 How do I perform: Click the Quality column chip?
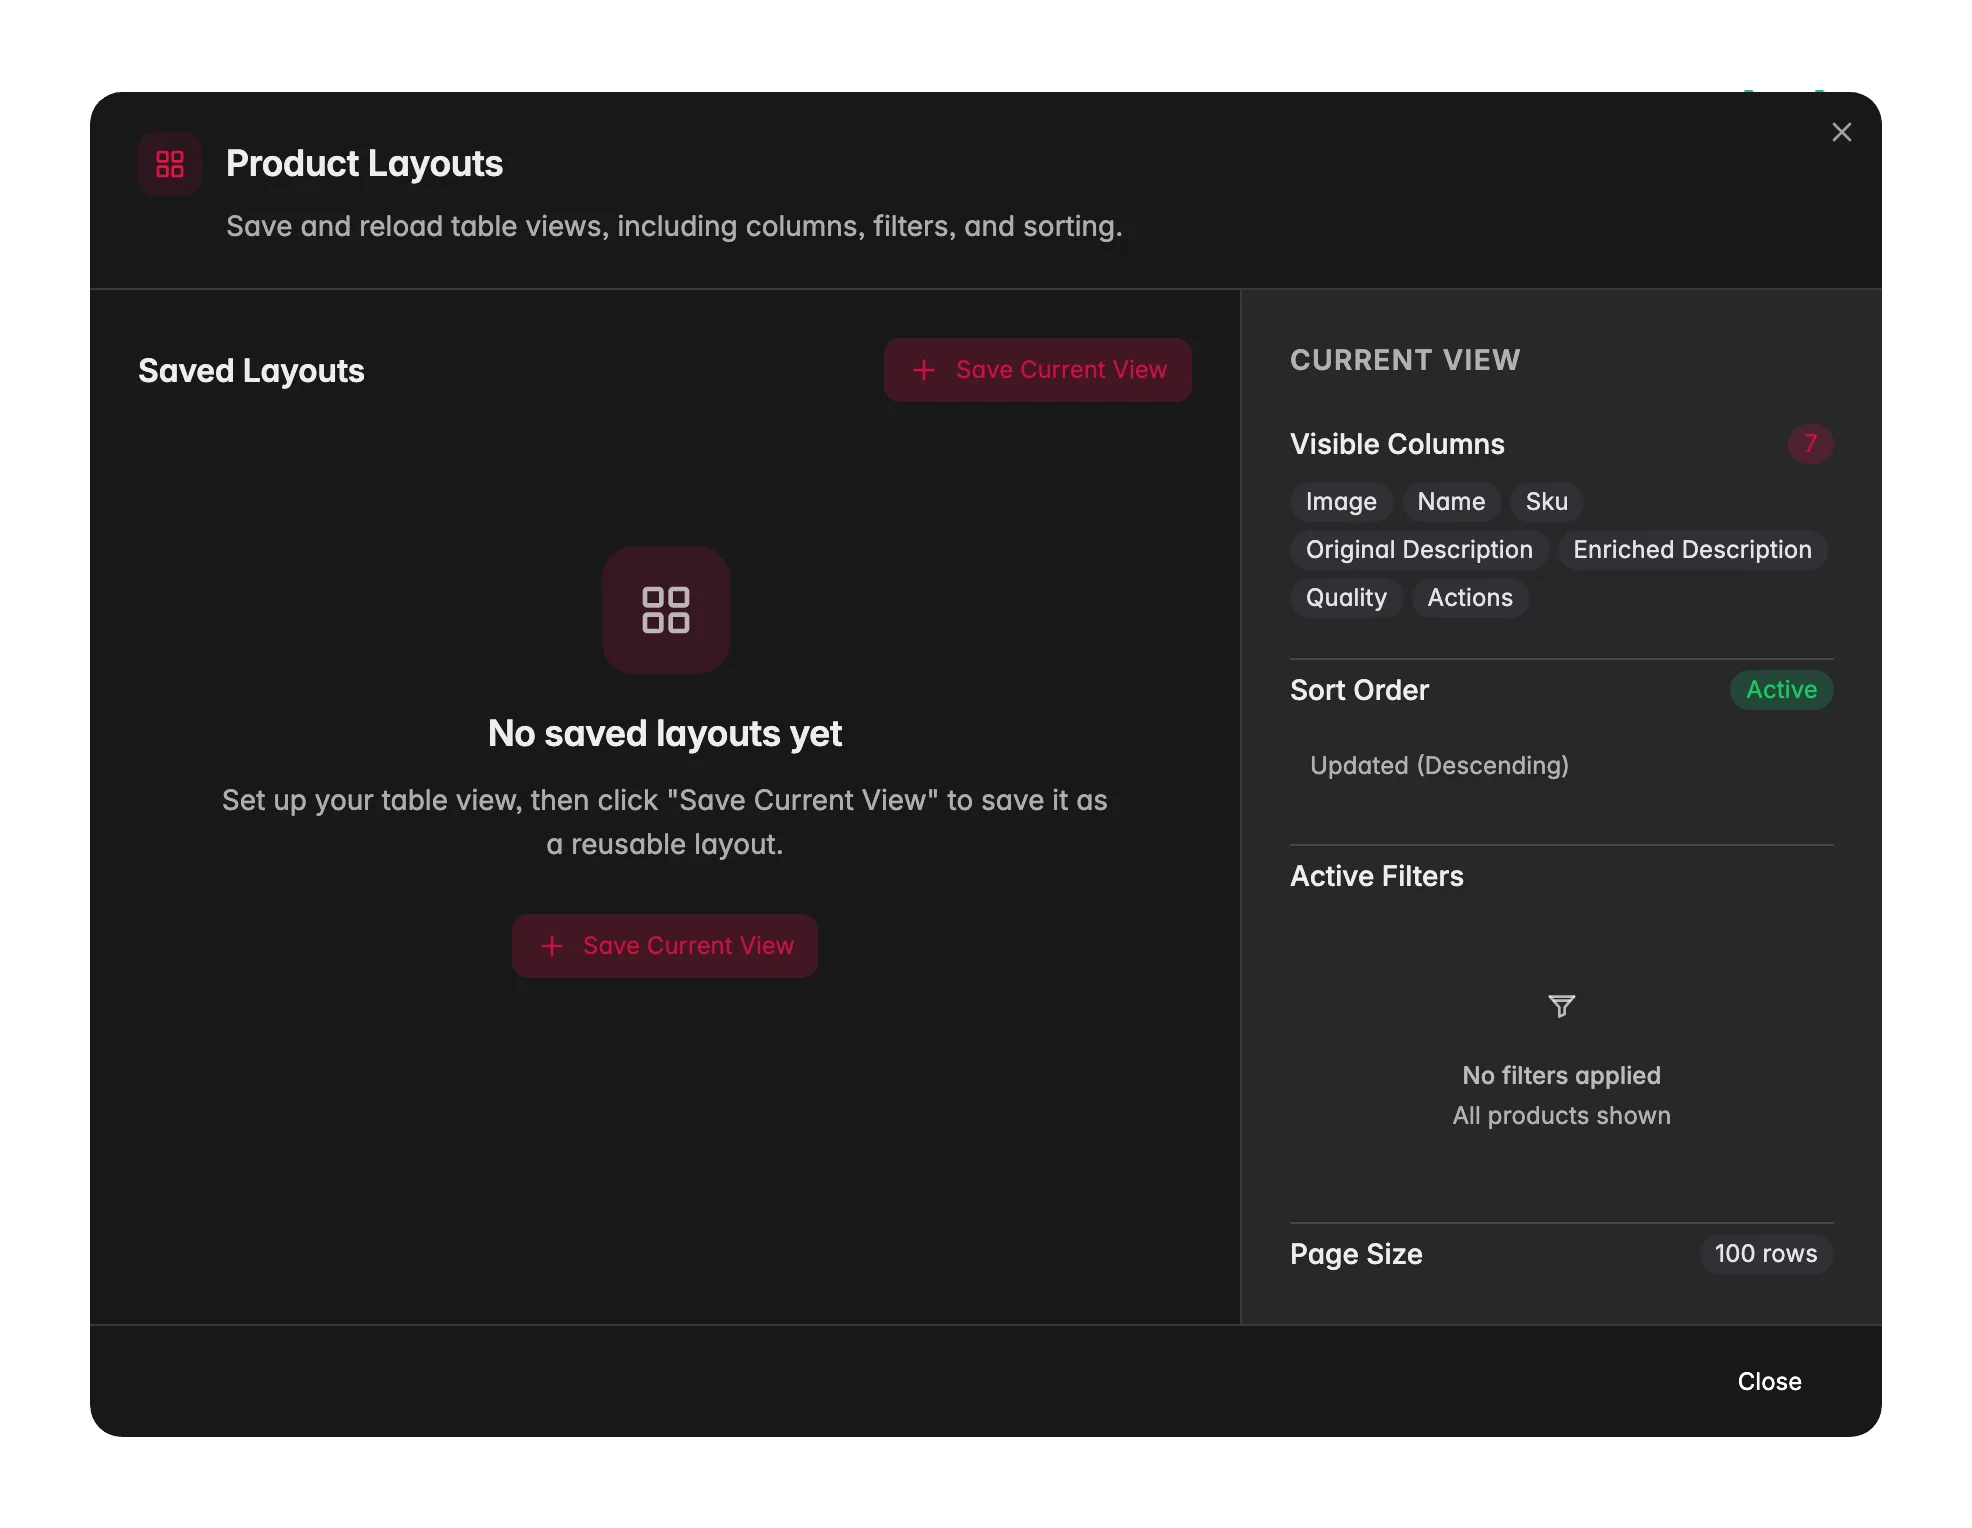1346,598
